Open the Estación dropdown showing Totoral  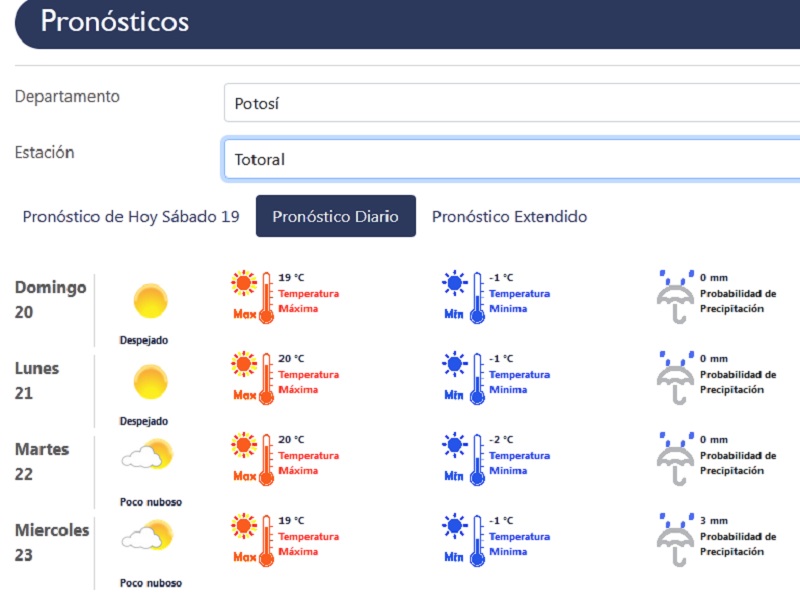pyautogui.click(x=510, y=159)
